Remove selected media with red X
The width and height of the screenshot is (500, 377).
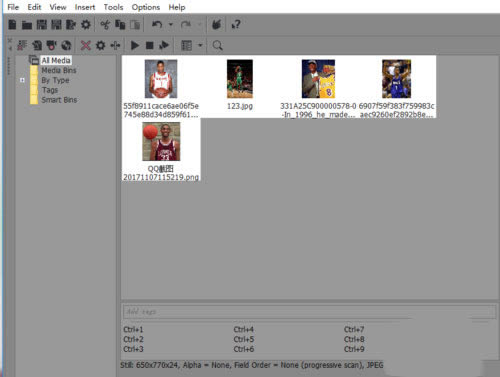(86, 45)
